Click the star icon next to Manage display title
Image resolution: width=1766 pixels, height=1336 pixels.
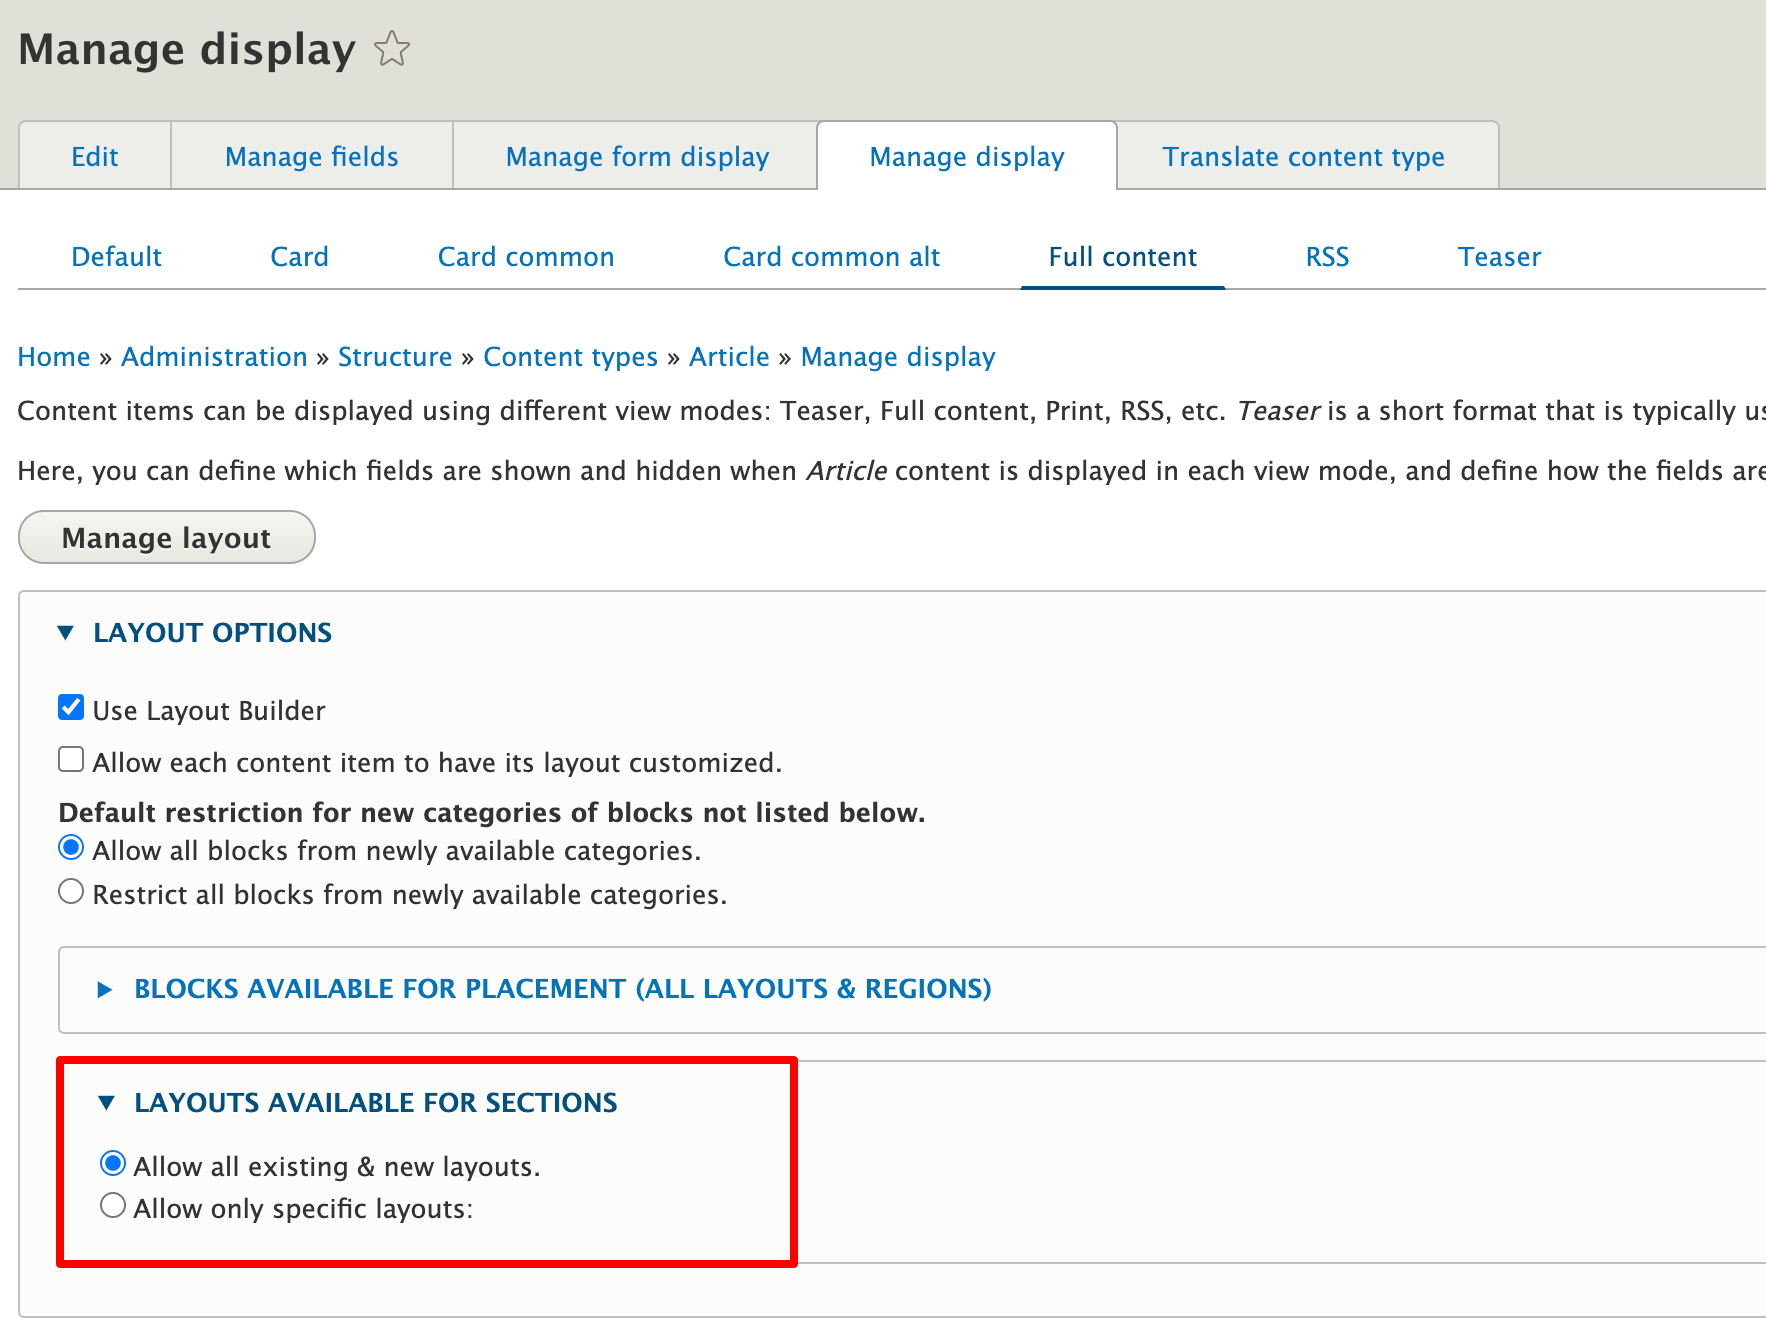(x=391, y=49)
